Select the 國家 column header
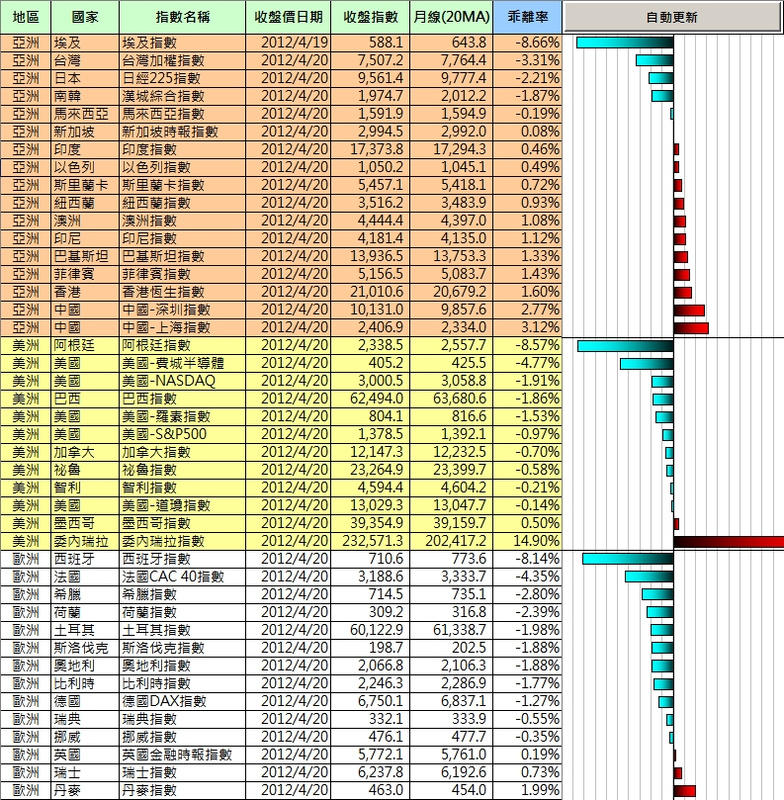The width and height of the screenshot is (784, 800). 85,17
